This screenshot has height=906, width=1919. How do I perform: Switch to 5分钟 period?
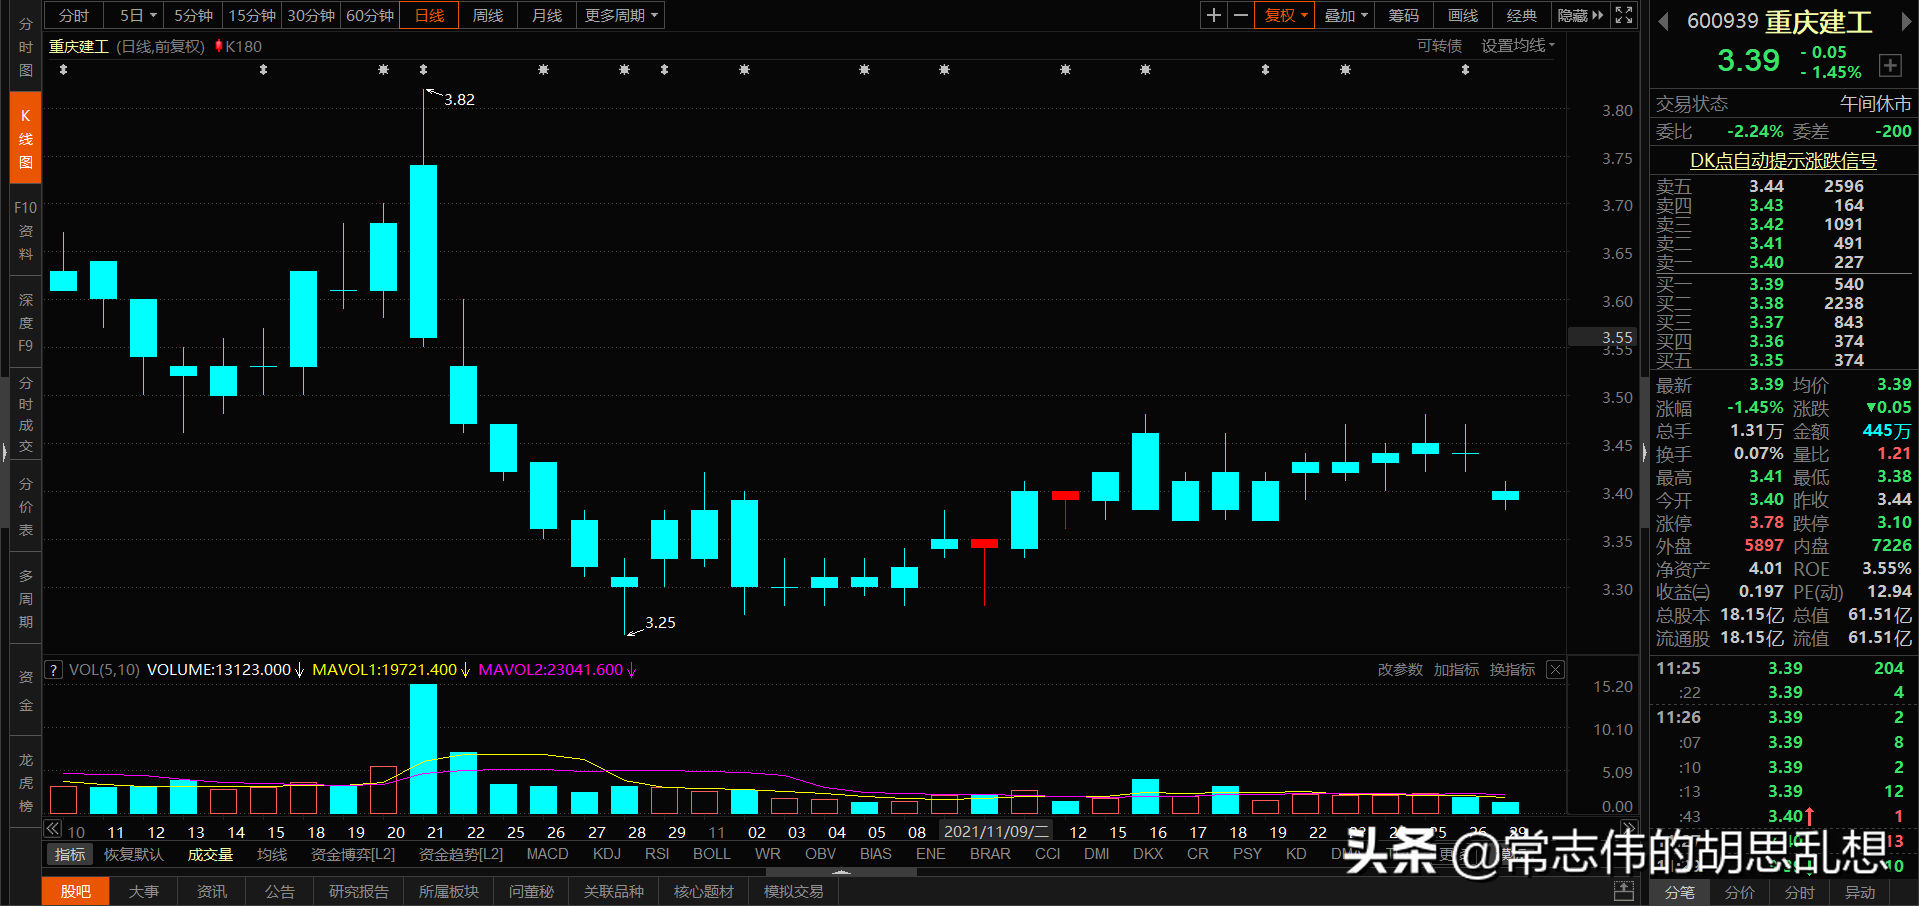tap(193, 15)
